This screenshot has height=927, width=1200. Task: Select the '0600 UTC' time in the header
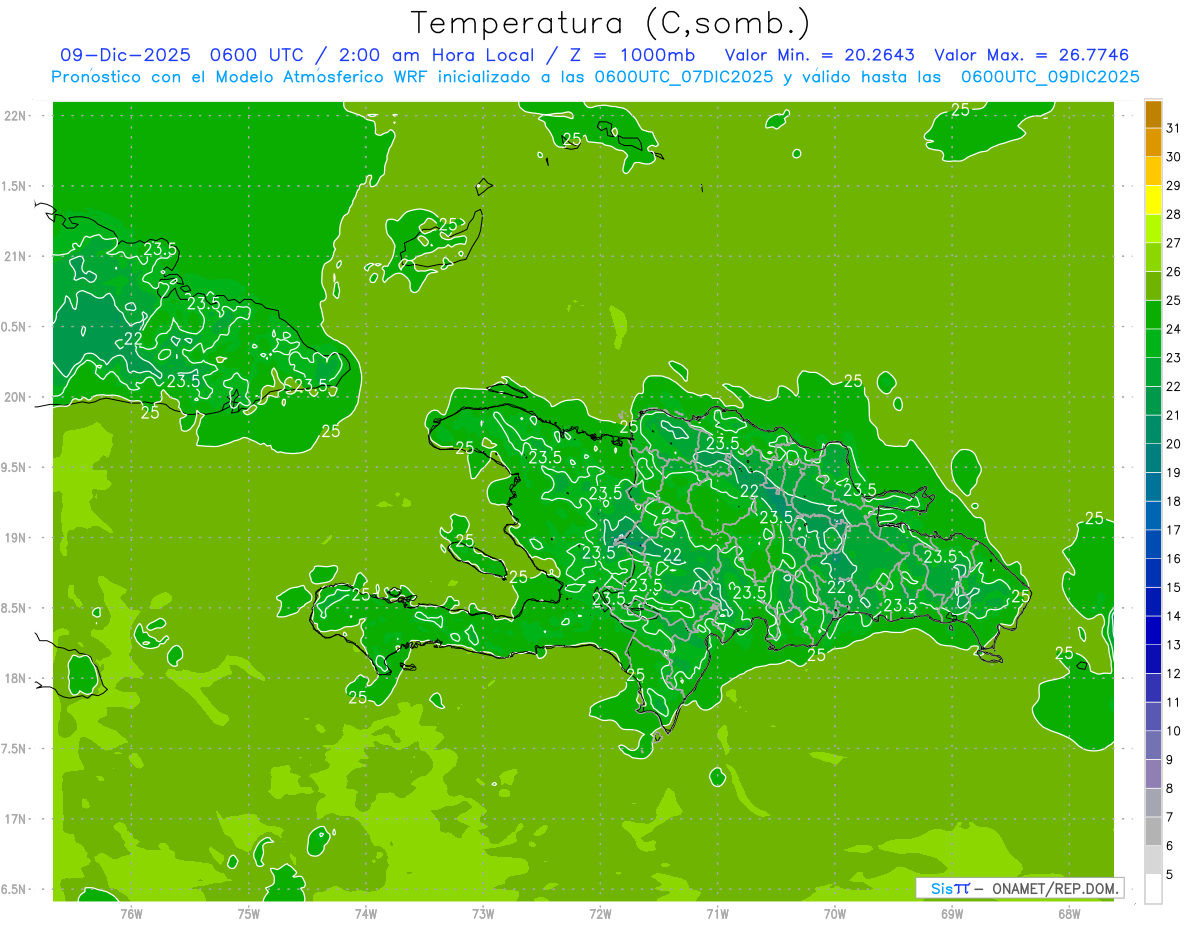pos(256,55)
